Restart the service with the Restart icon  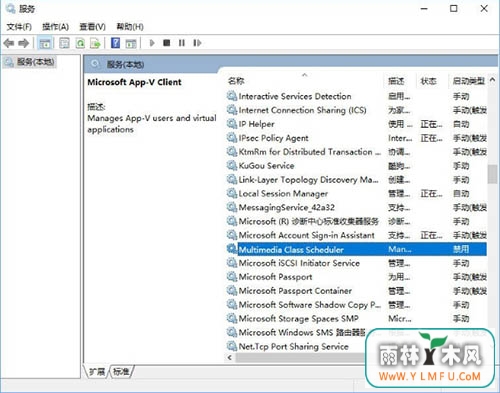tap(197, 43)
